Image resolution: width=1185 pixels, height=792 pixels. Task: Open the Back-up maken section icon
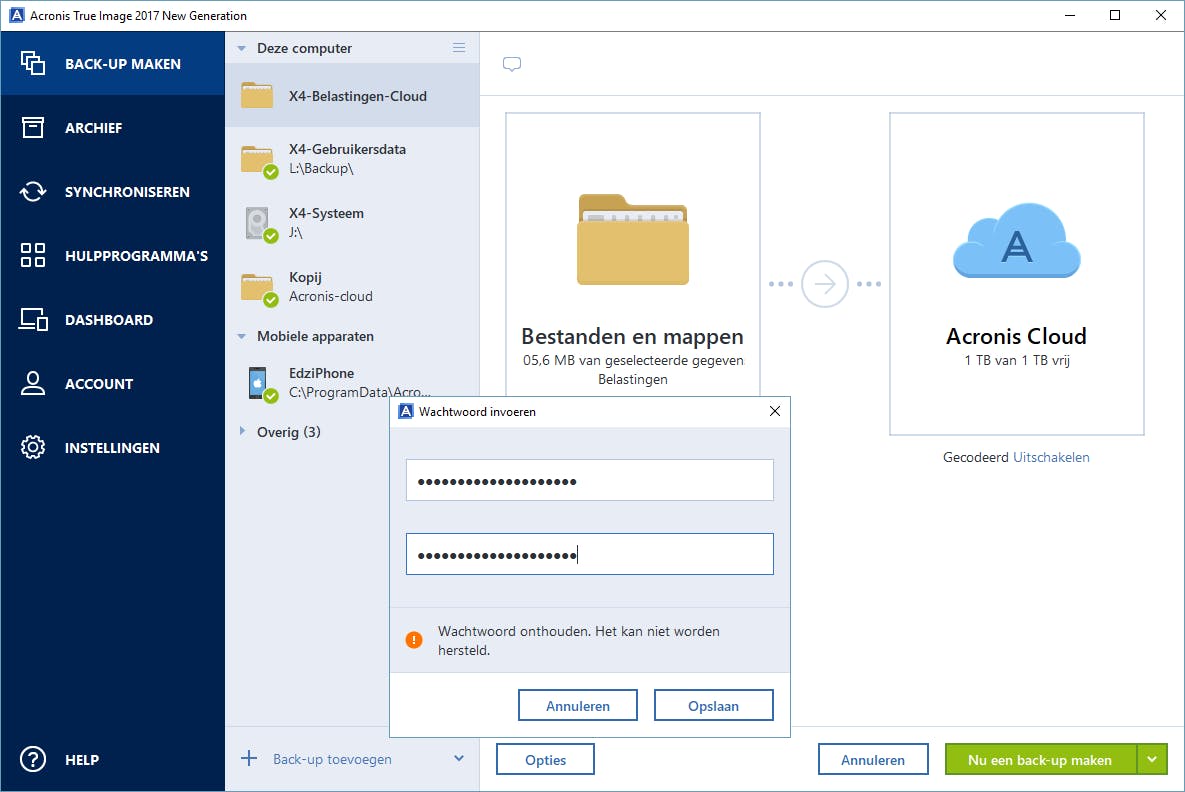(x=32, y=63)
